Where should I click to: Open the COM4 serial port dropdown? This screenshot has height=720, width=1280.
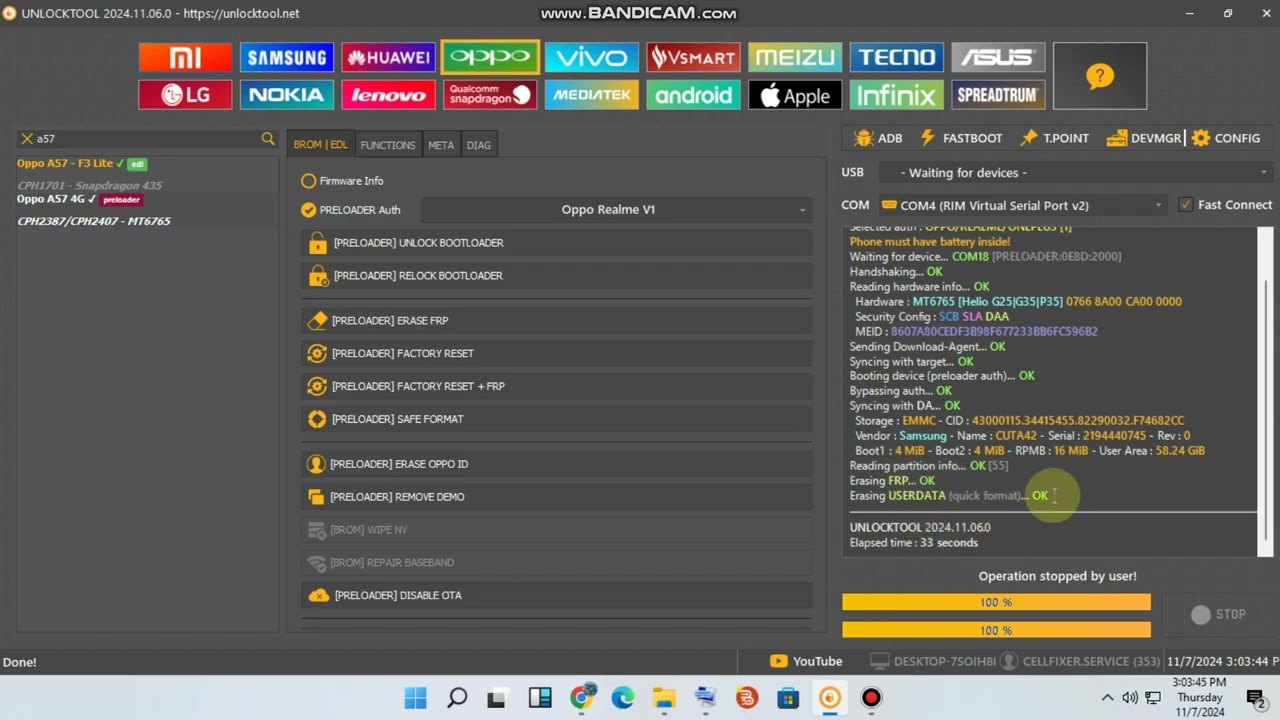pyautogui.click(x=1022, y=205)
